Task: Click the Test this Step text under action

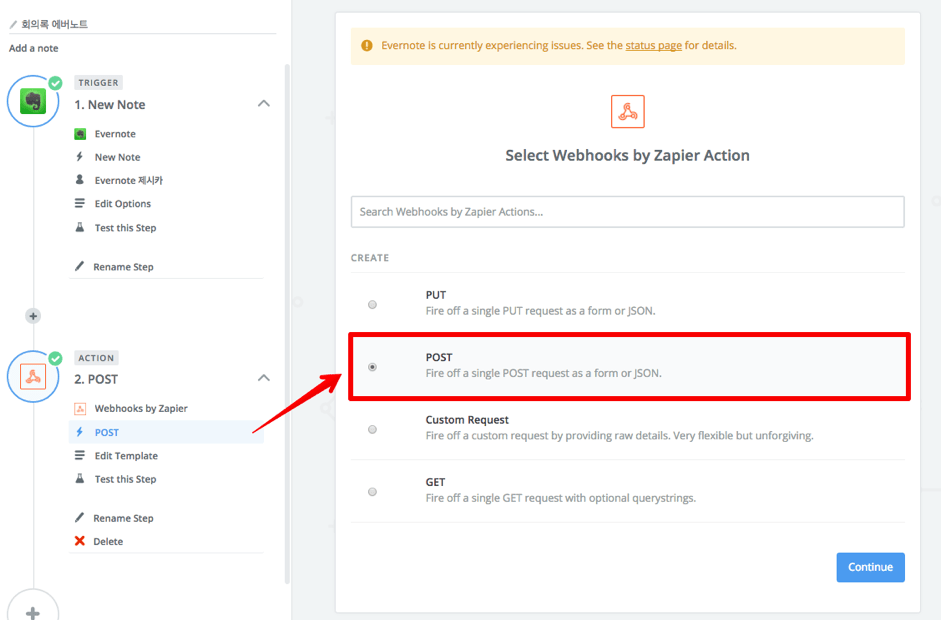Action: pos(125,479)
